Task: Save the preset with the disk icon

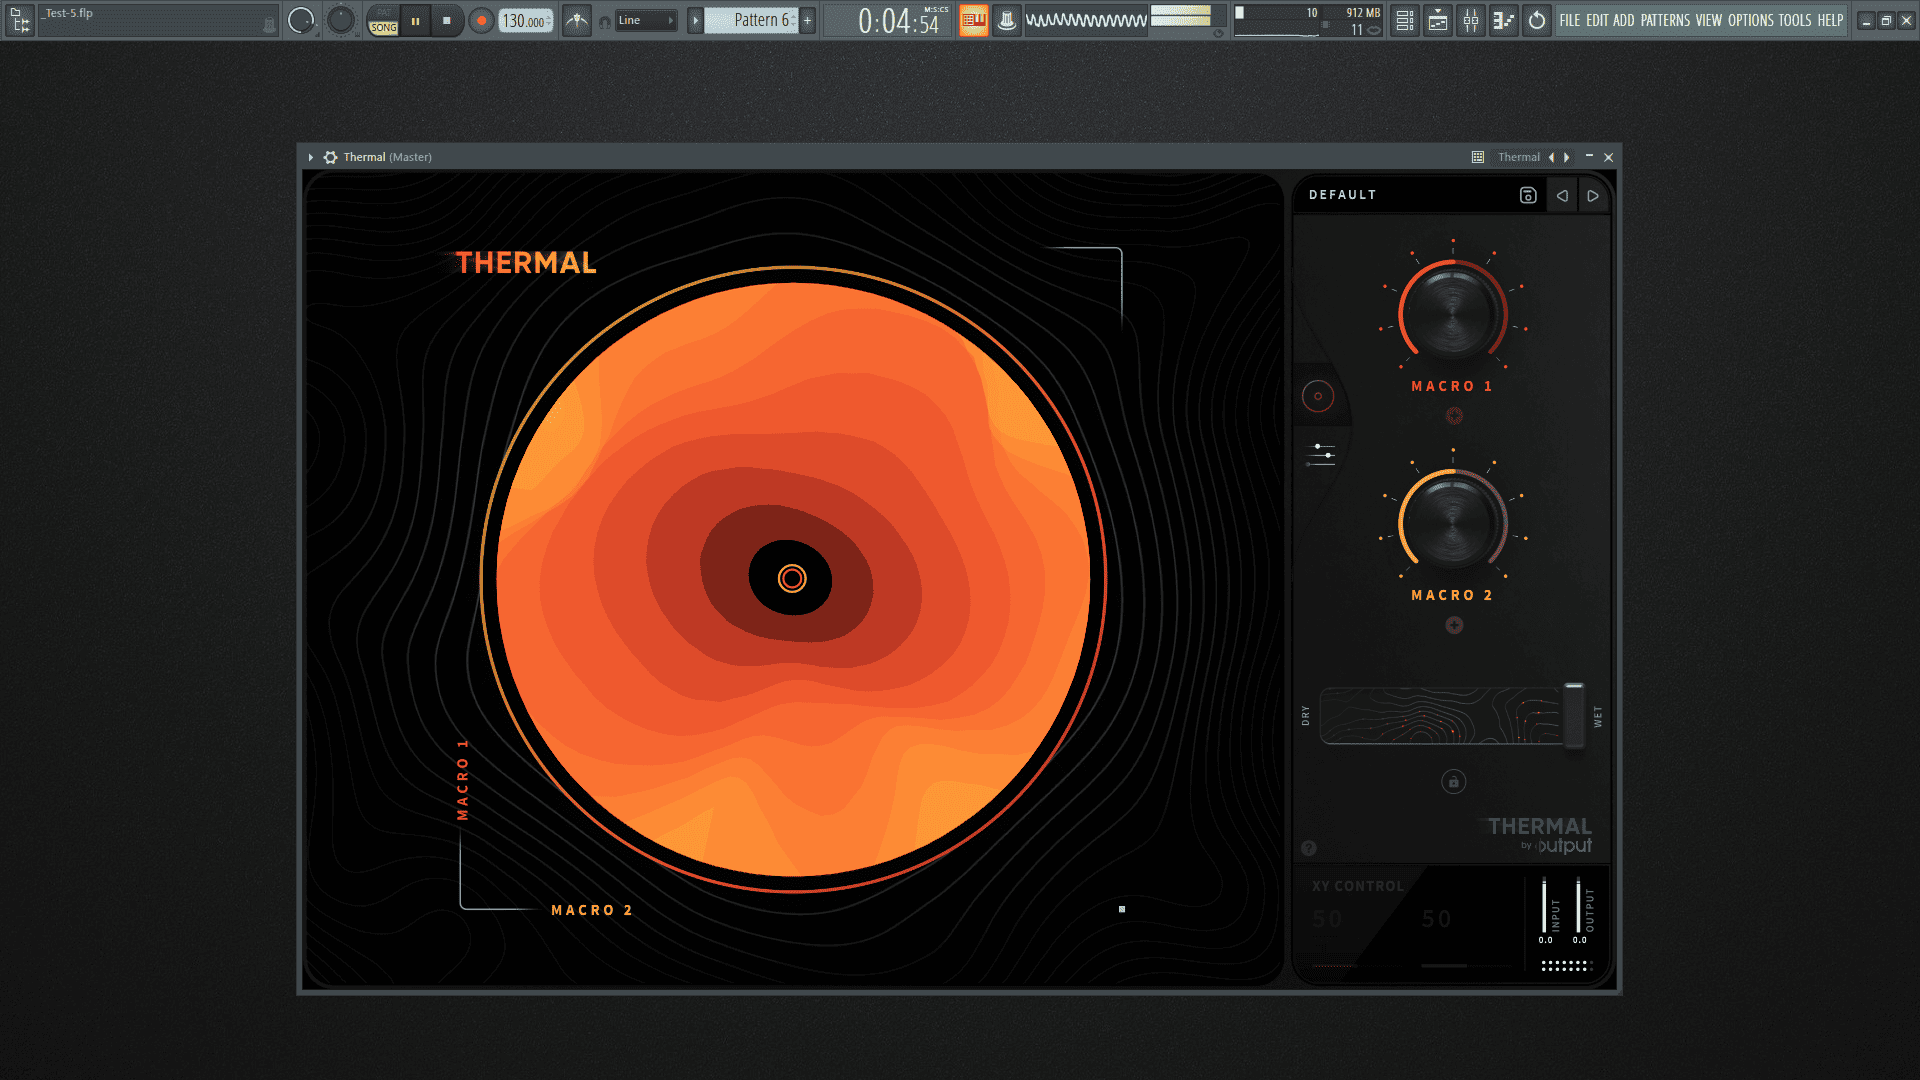Action: coord(1528,195)
